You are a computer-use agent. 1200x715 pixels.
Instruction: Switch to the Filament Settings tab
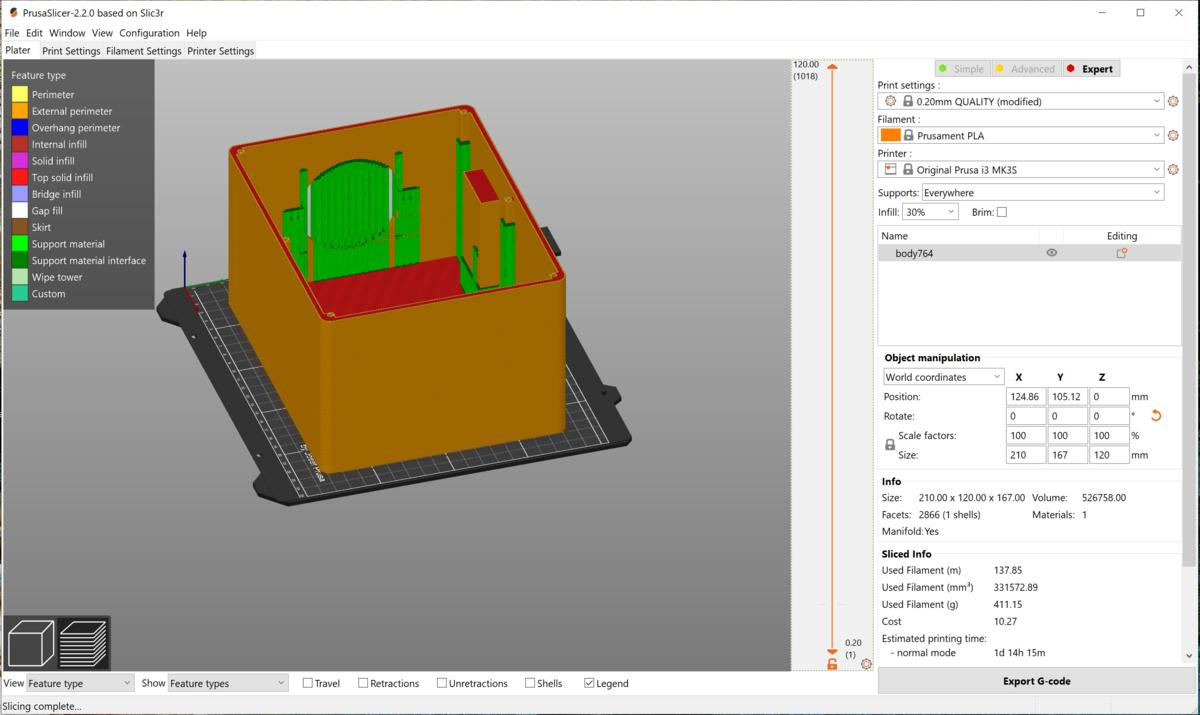click(143, 51)
